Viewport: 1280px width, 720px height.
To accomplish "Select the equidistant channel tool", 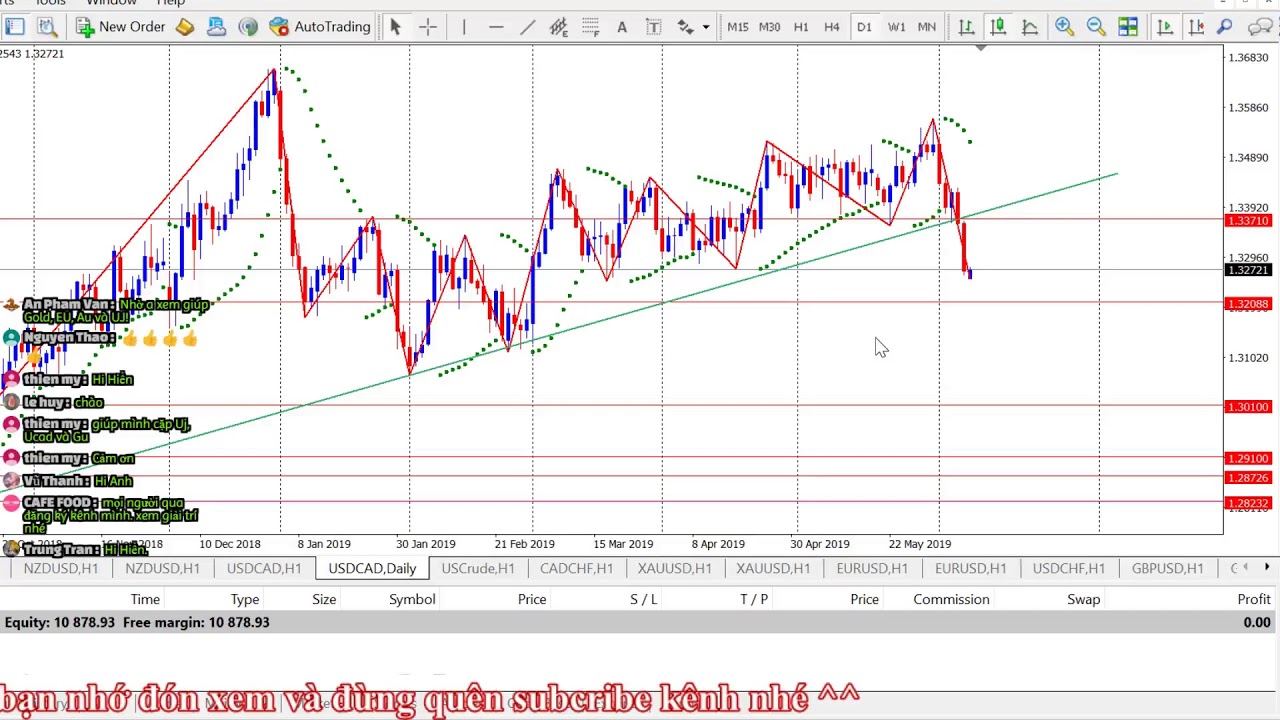I will 558,27.
